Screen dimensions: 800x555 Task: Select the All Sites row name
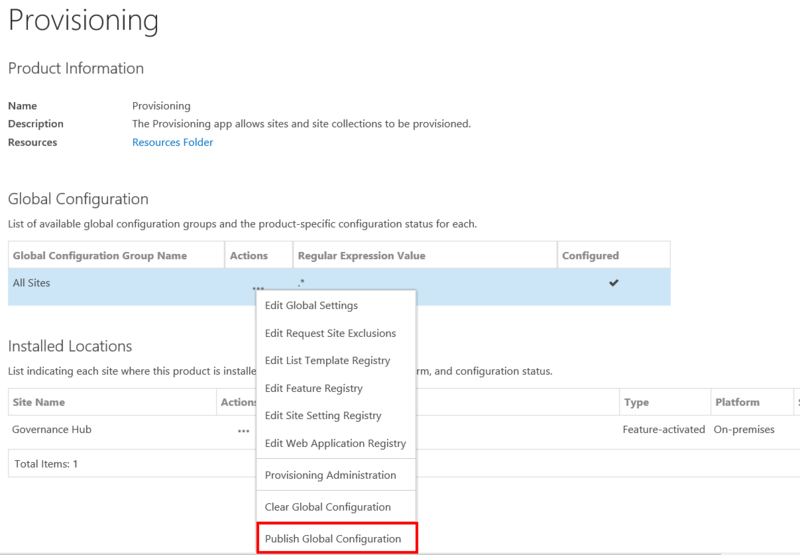point(31,283)
